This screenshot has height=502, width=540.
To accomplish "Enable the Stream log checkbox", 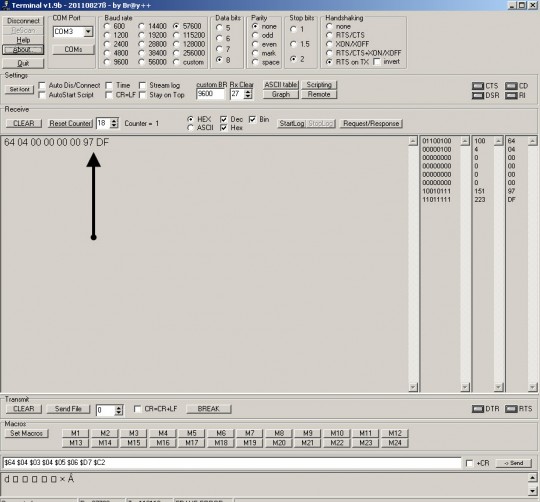I will 142,85.
